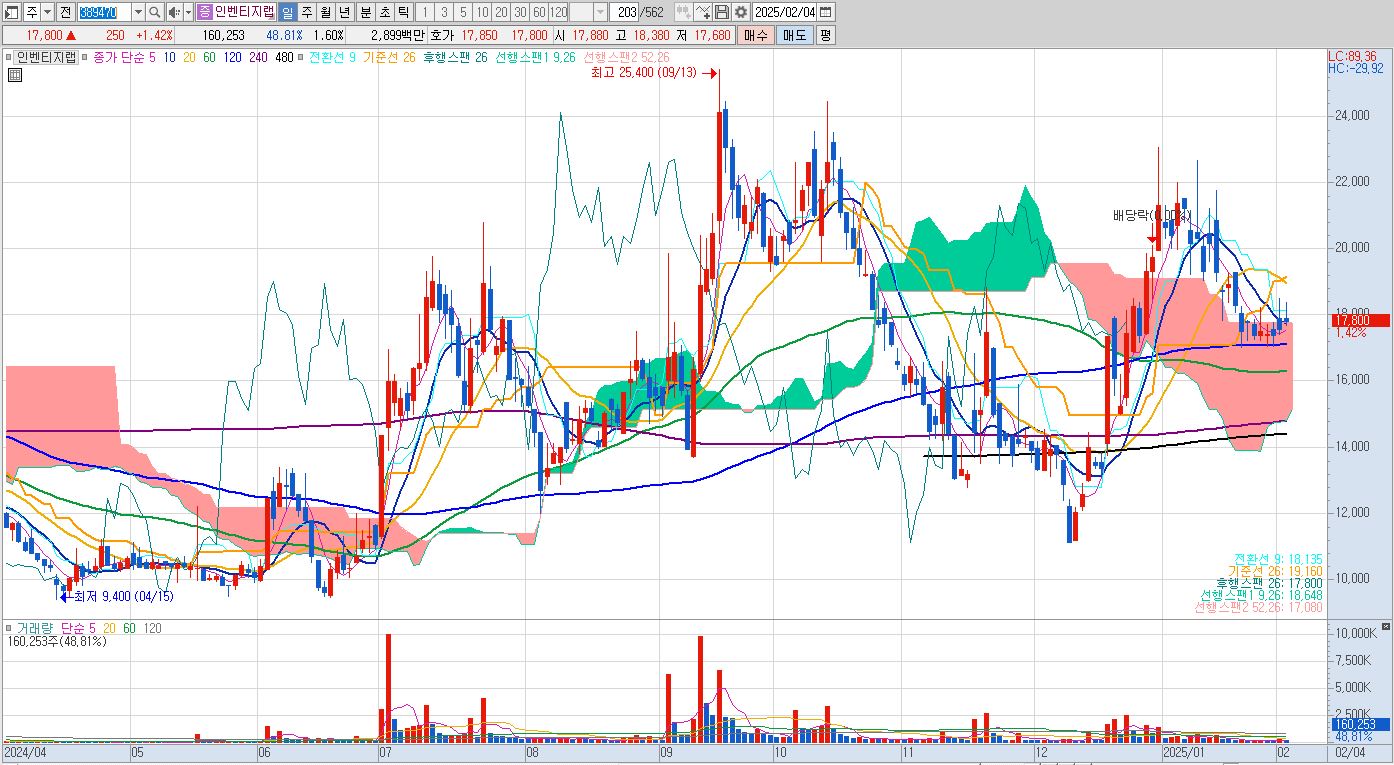Switch to monthly chart 월
1394x765 pixels.
click(325, 12)
